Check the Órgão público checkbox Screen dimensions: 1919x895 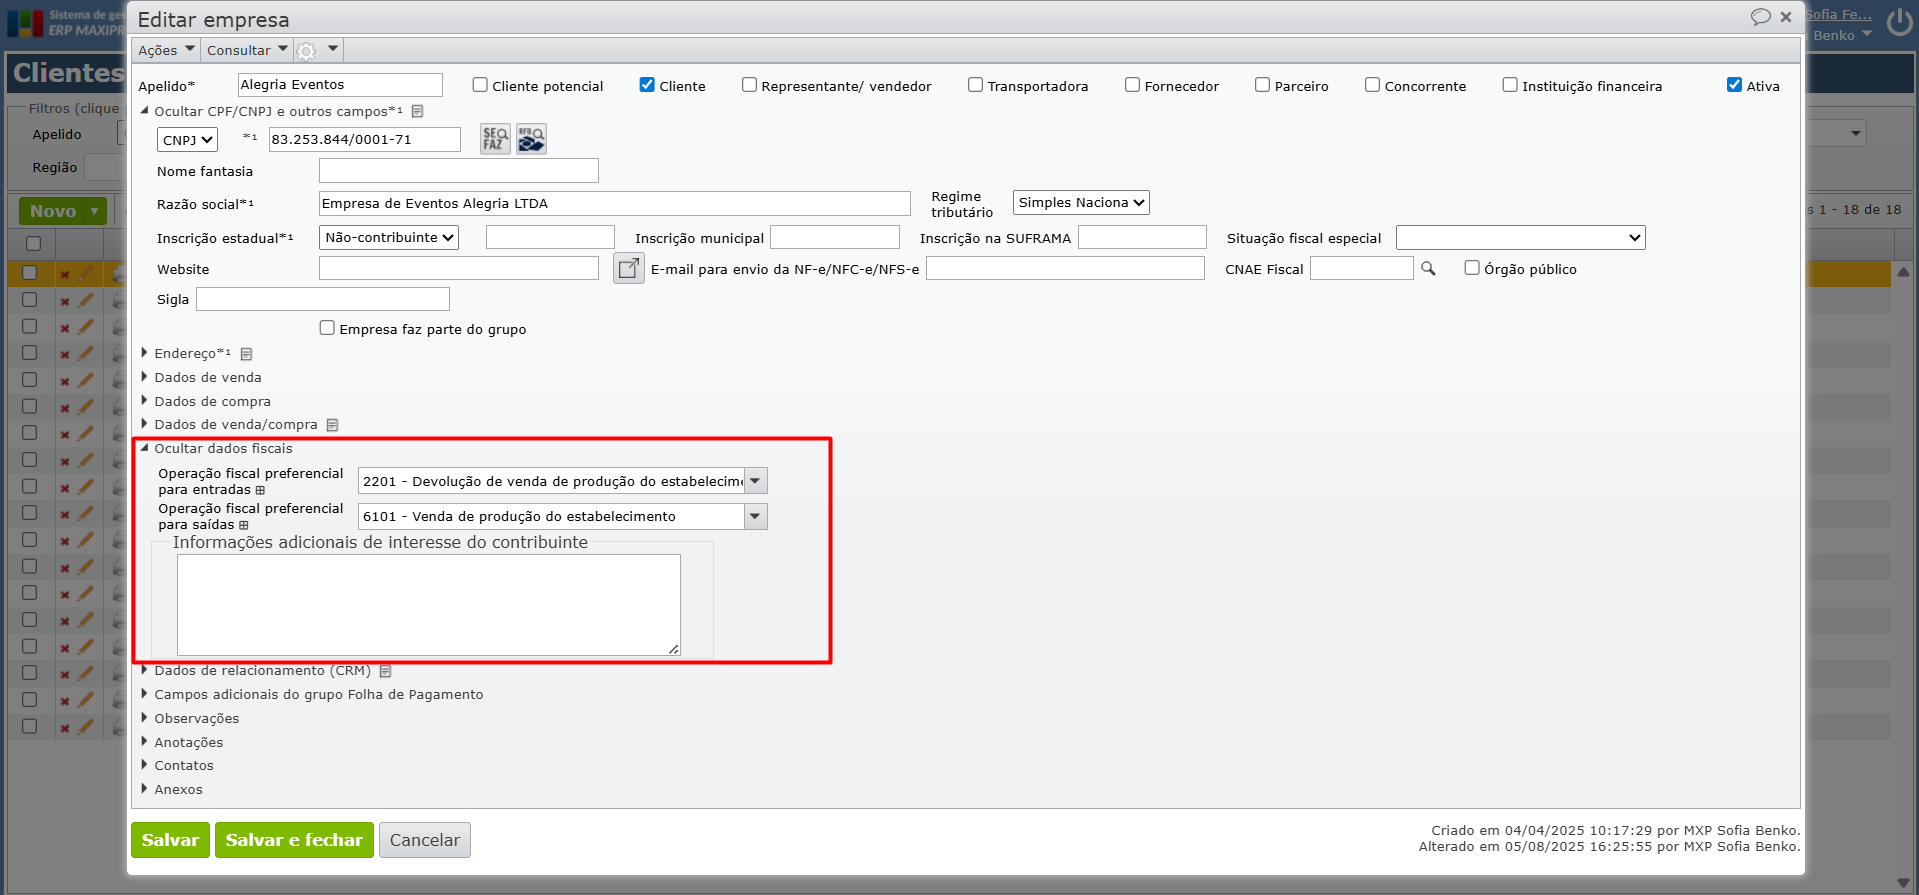(1472, 268)
